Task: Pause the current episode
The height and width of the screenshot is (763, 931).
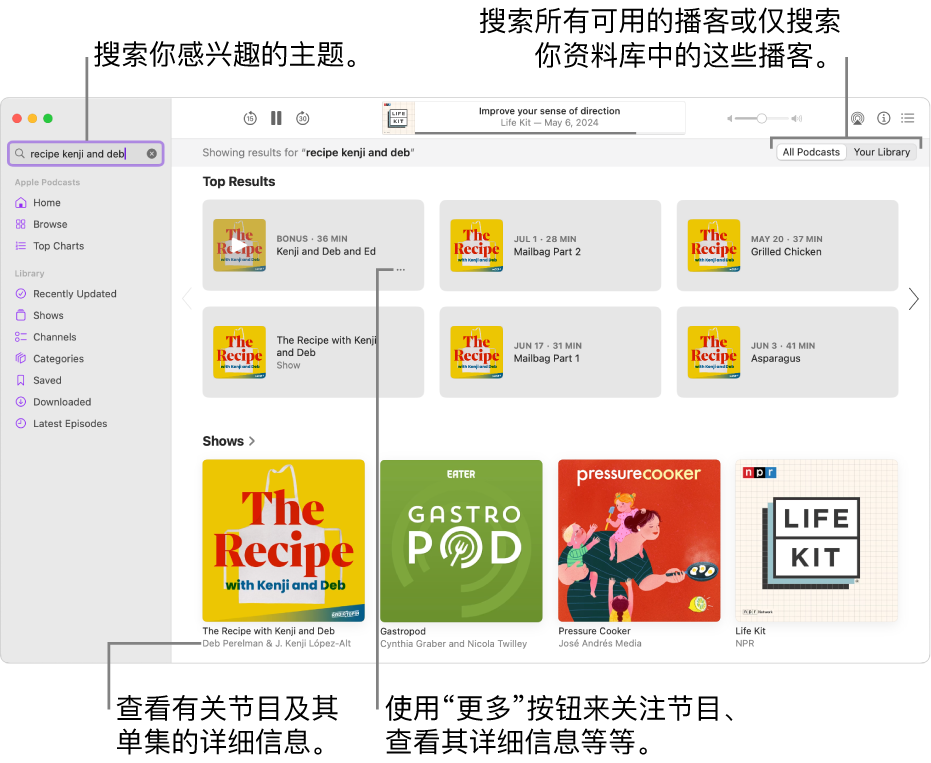Action: click(x=276, y=118)
